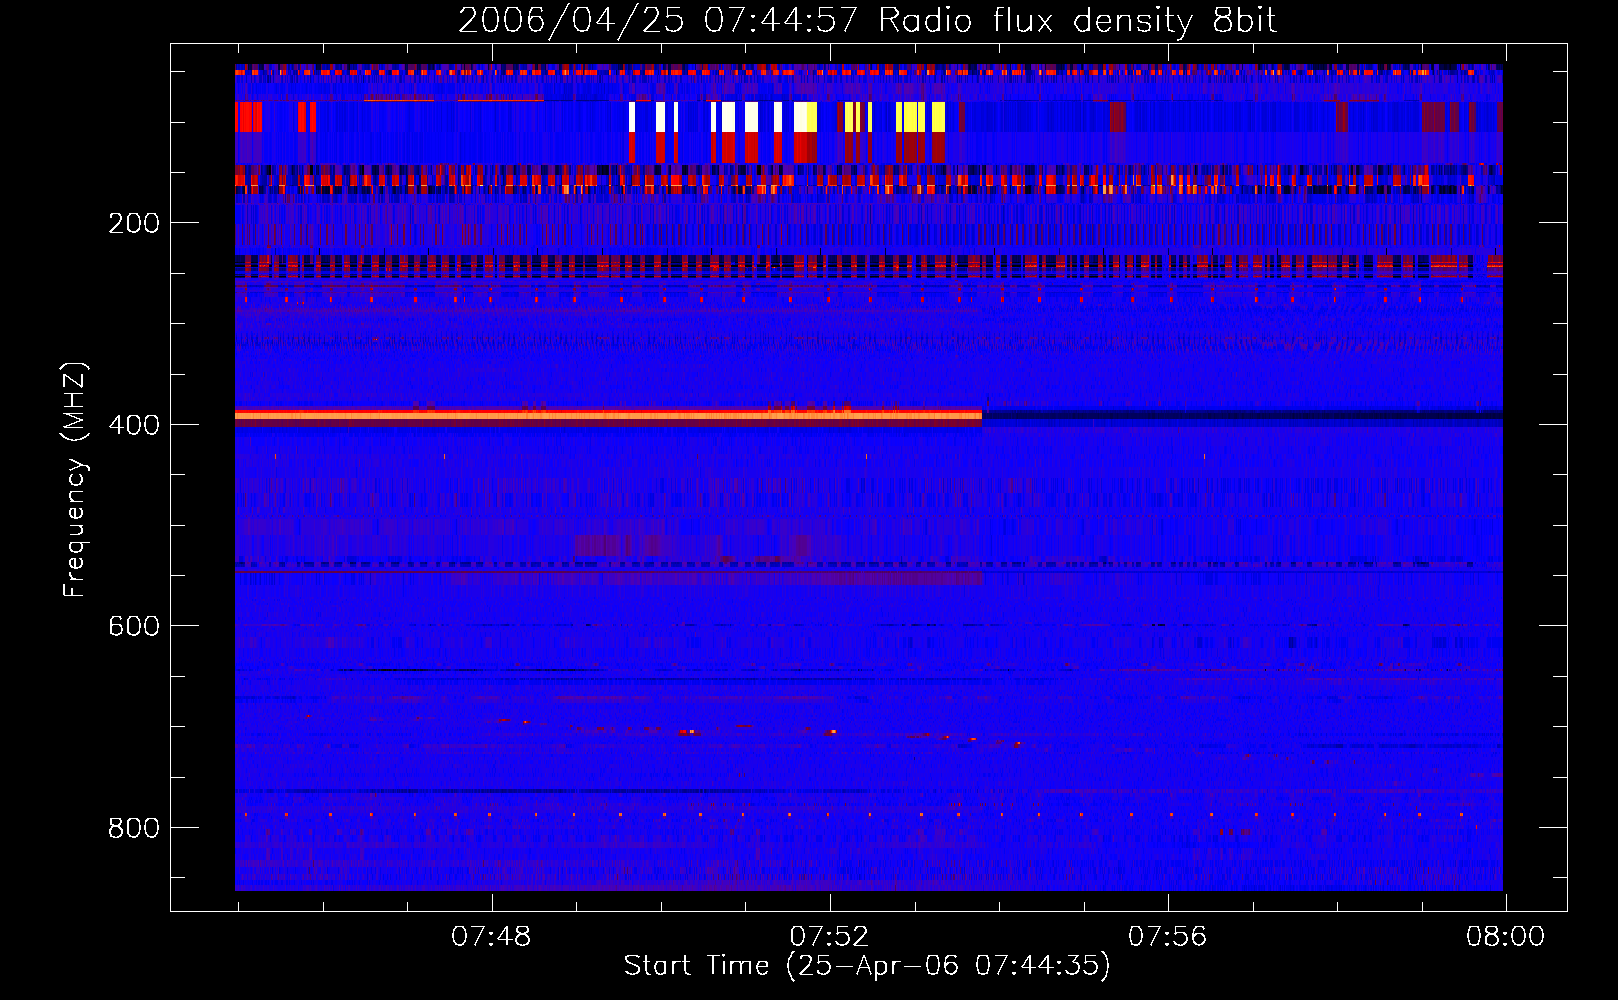Click the bright orange band near 400 MHz
Viewport: 1618px width, 1000px height.
608,415
